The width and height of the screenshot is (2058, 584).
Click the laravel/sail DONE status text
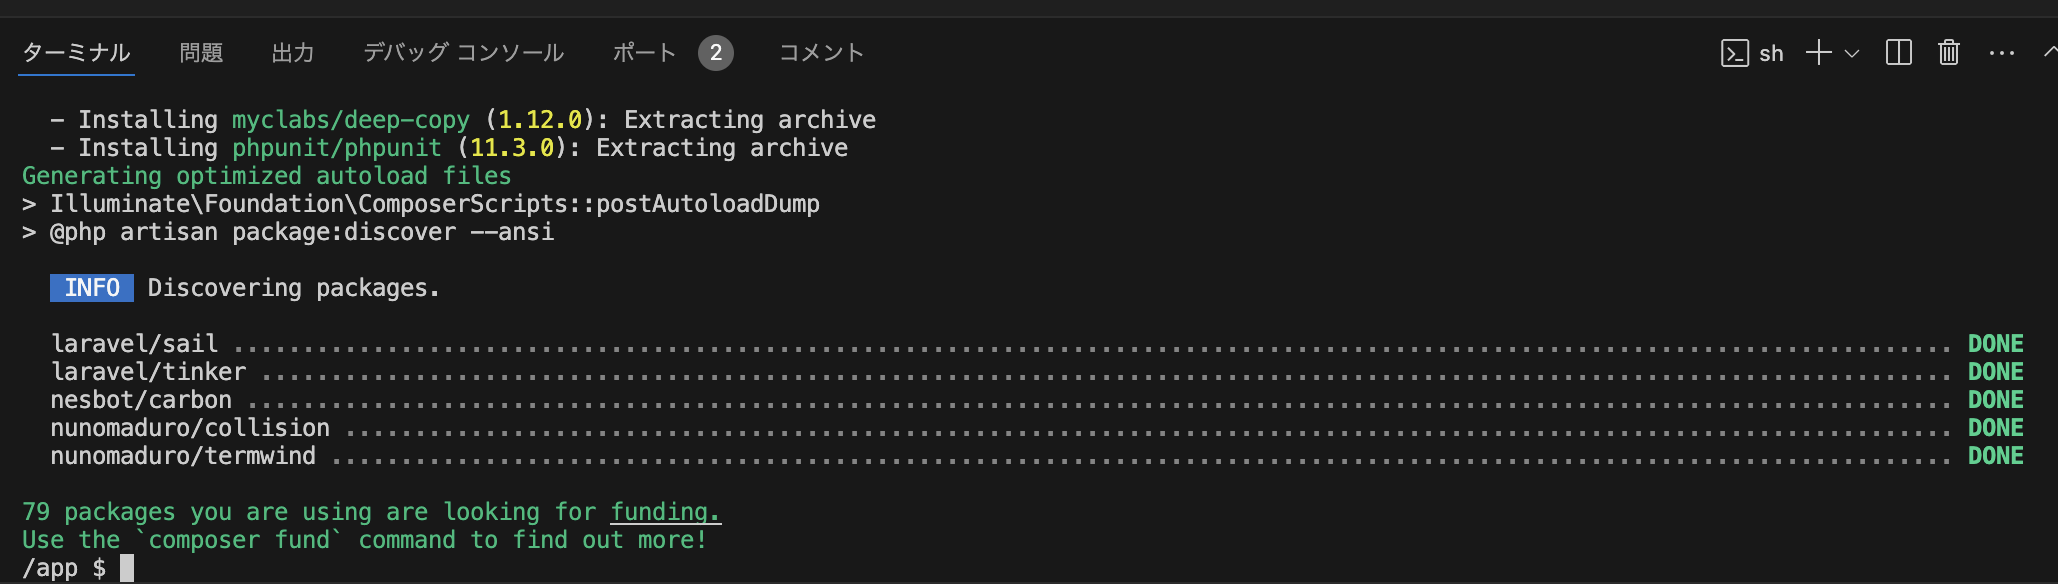coord(1995,343)
